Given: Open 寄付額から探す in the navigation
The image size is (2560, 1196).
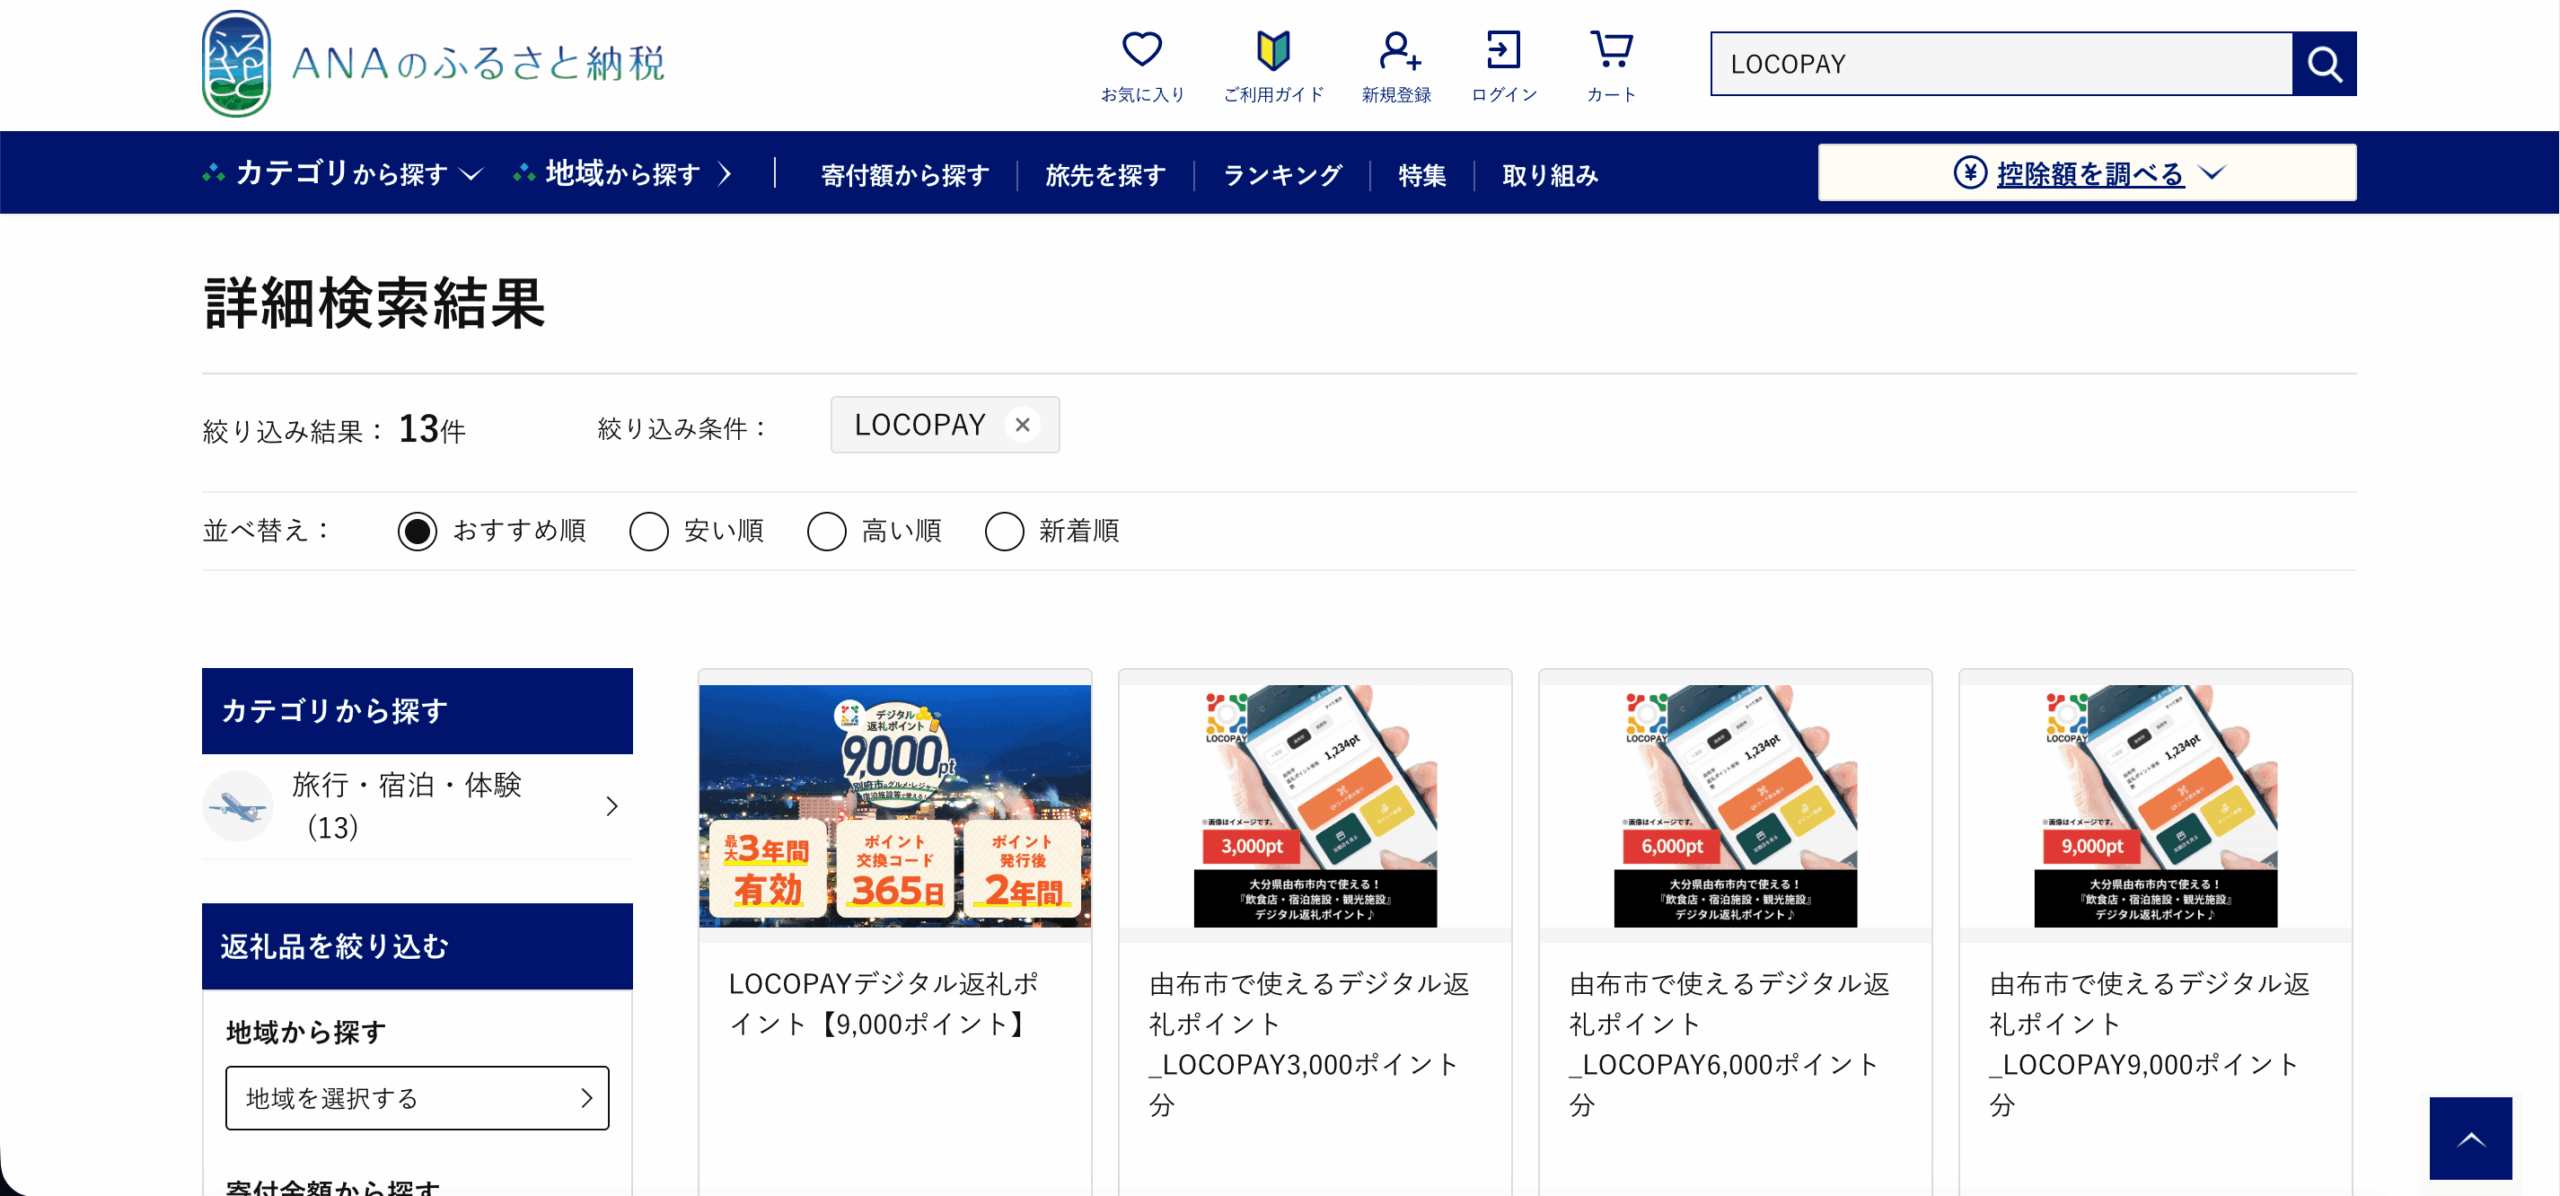Looking at the screenshot, I should pyautogui.click(x=905, y=175).
